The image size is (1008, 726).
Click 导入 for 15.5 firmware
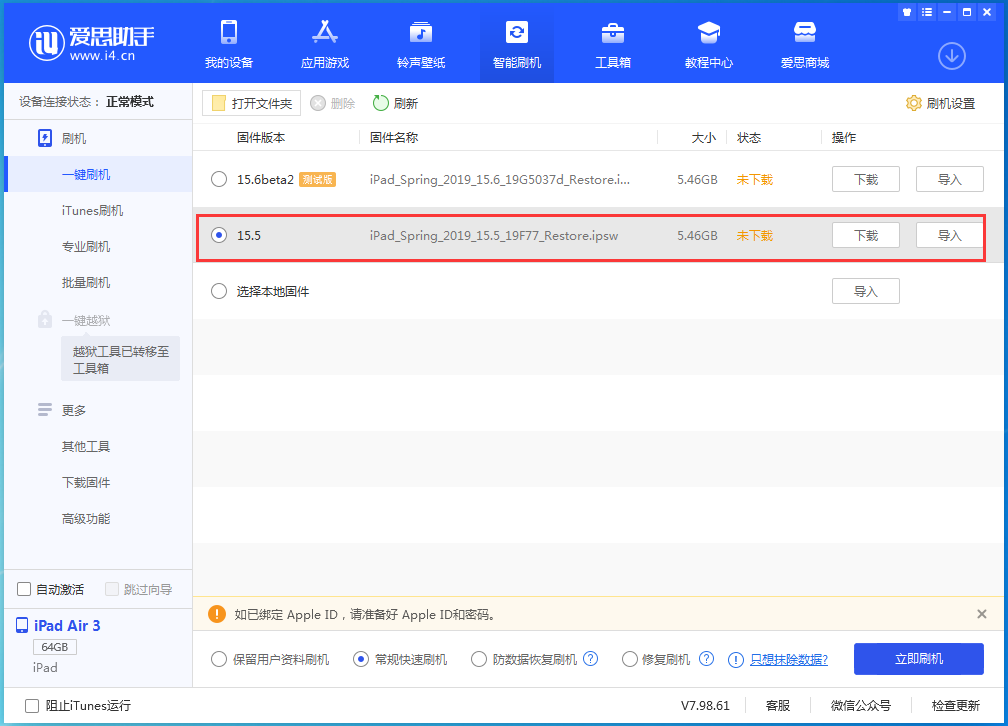[950, 235]
